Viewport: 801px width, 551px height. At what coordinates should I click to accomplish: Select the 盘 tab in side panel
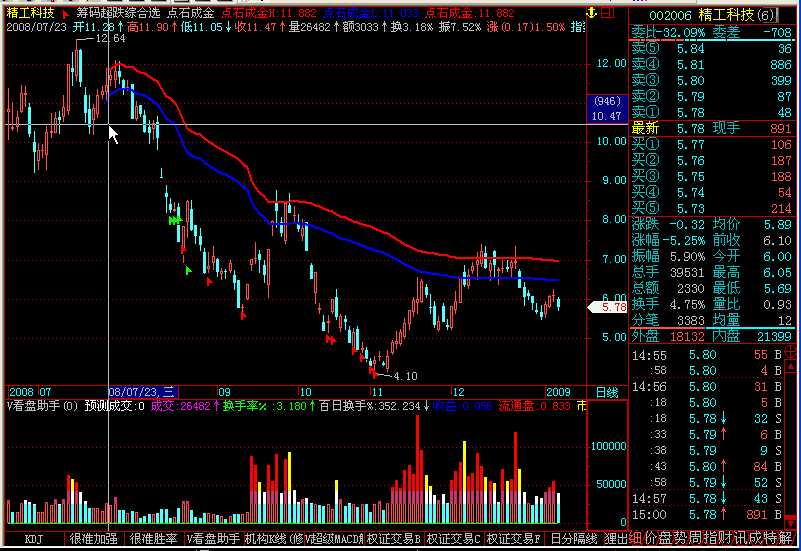[x=665, y=538]
